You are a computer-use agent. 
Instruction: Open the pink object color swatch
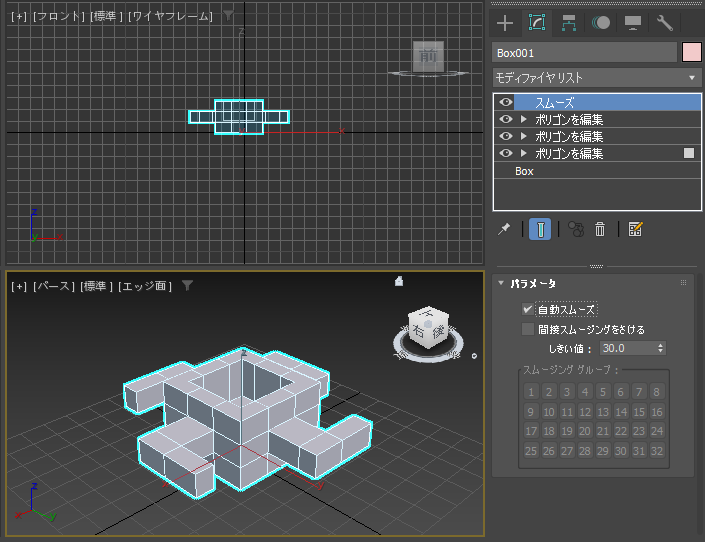click(692, 53)
